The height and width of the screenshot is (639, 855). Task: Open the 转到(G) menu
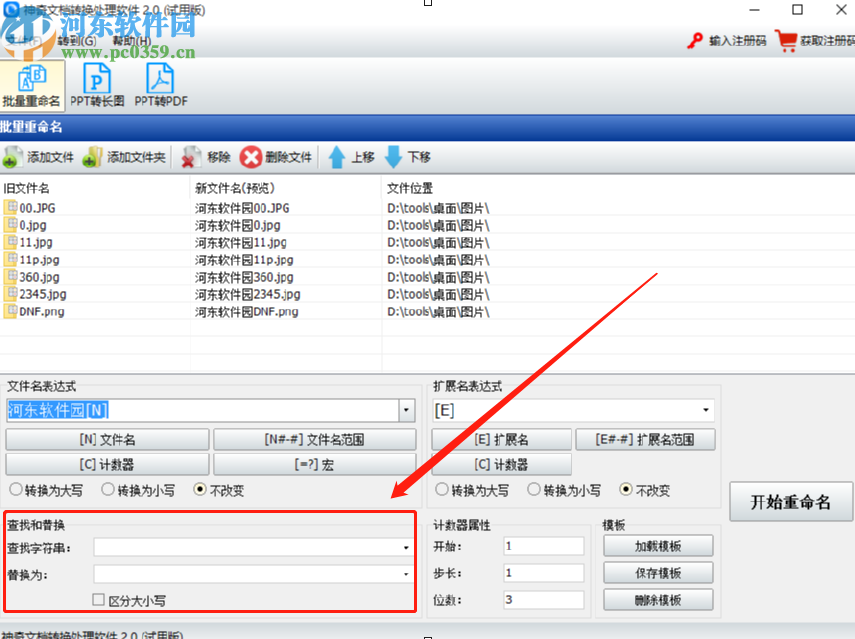coord(77,41)
